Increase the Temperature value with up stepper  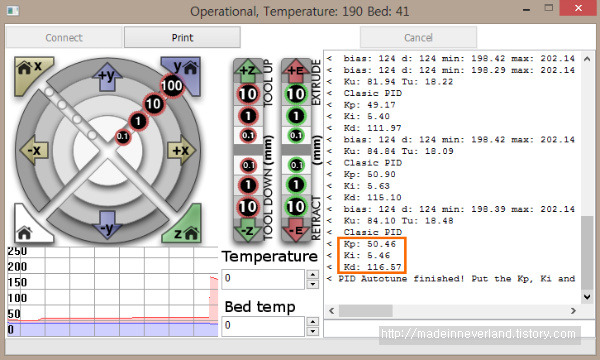pos(313,274)
